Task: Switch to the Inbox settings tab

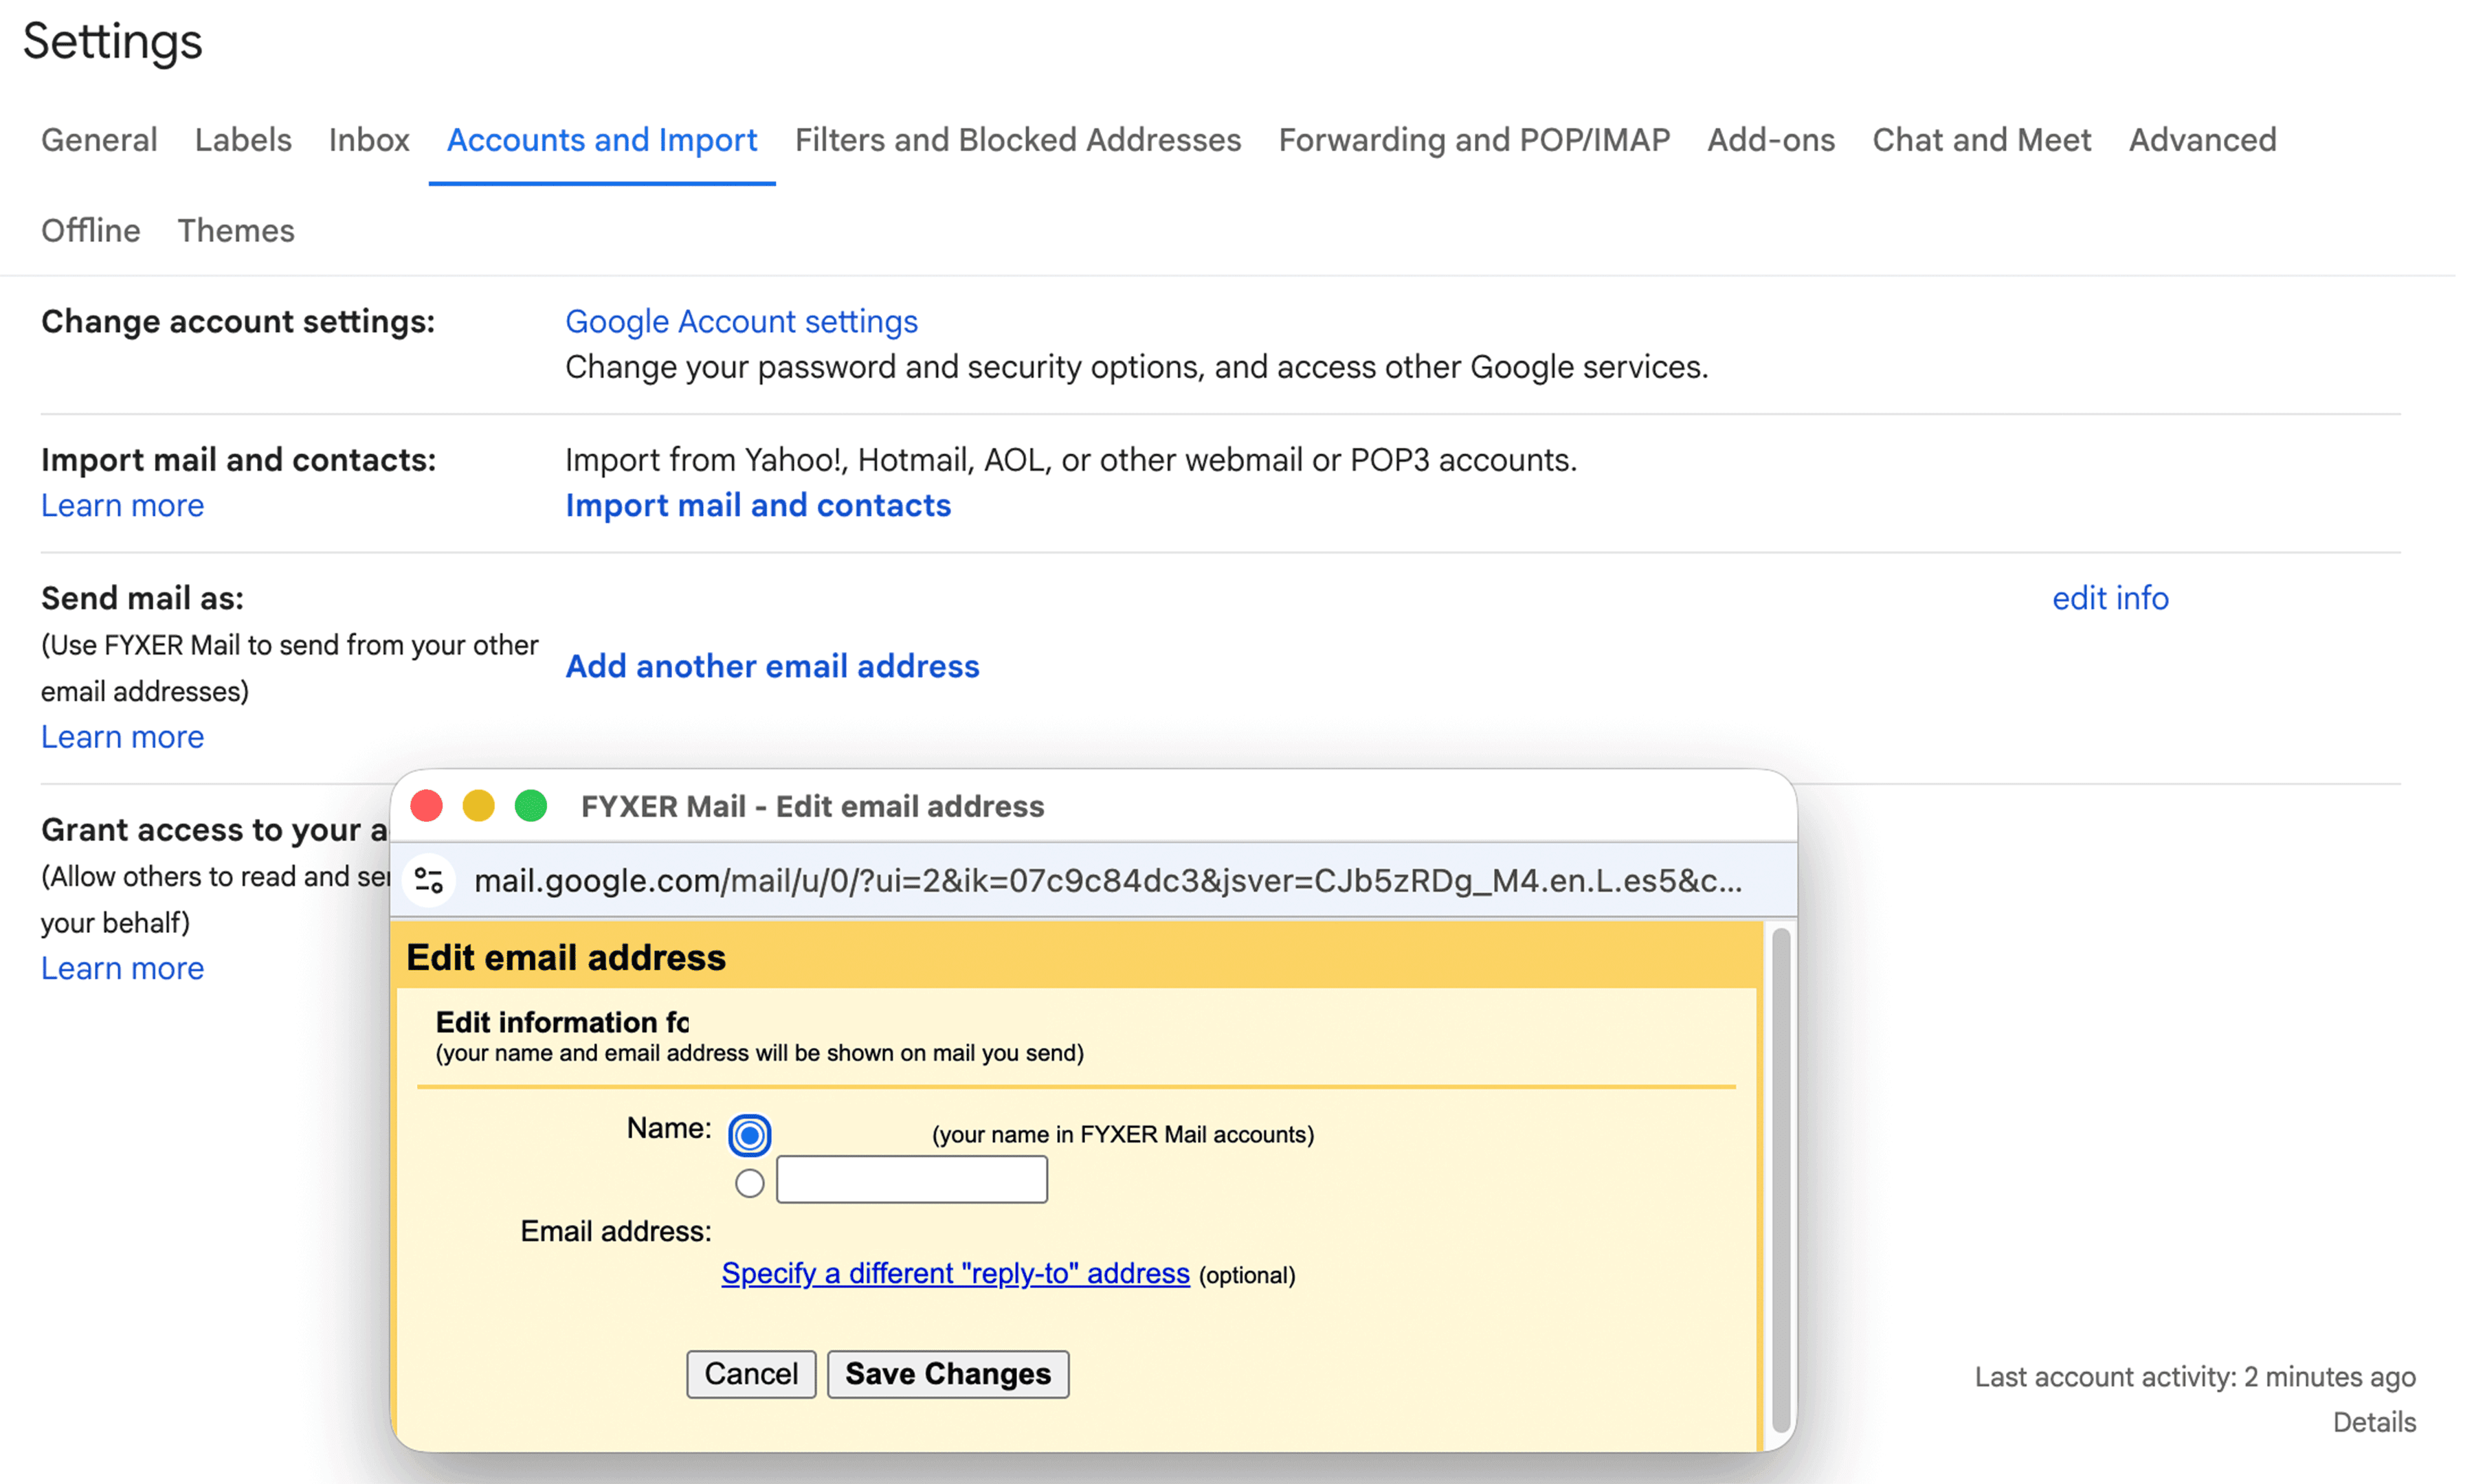Action: point(369,140)
